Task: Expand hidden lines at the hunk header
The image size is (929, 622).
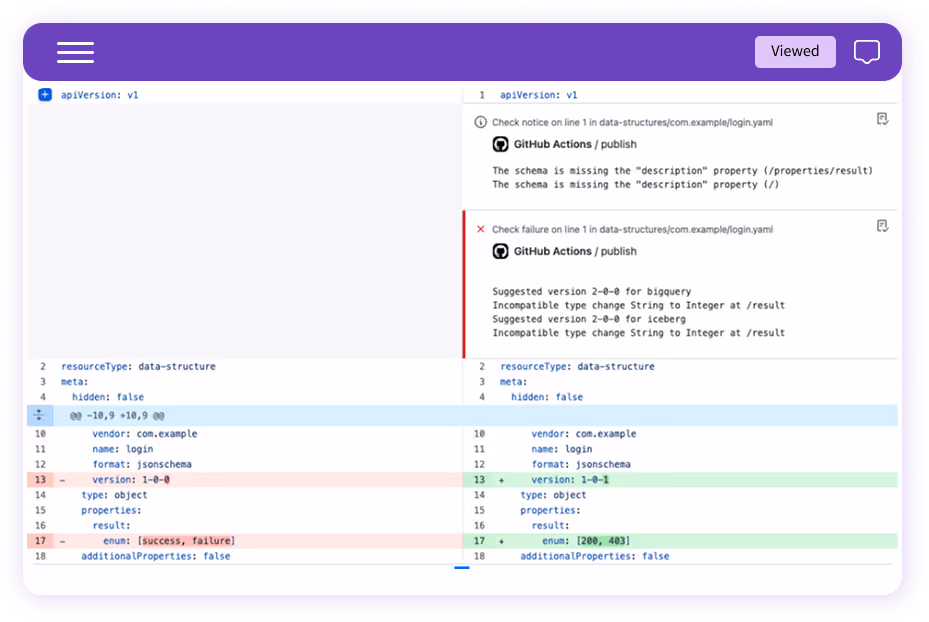Action: click(x=39, y=415)
